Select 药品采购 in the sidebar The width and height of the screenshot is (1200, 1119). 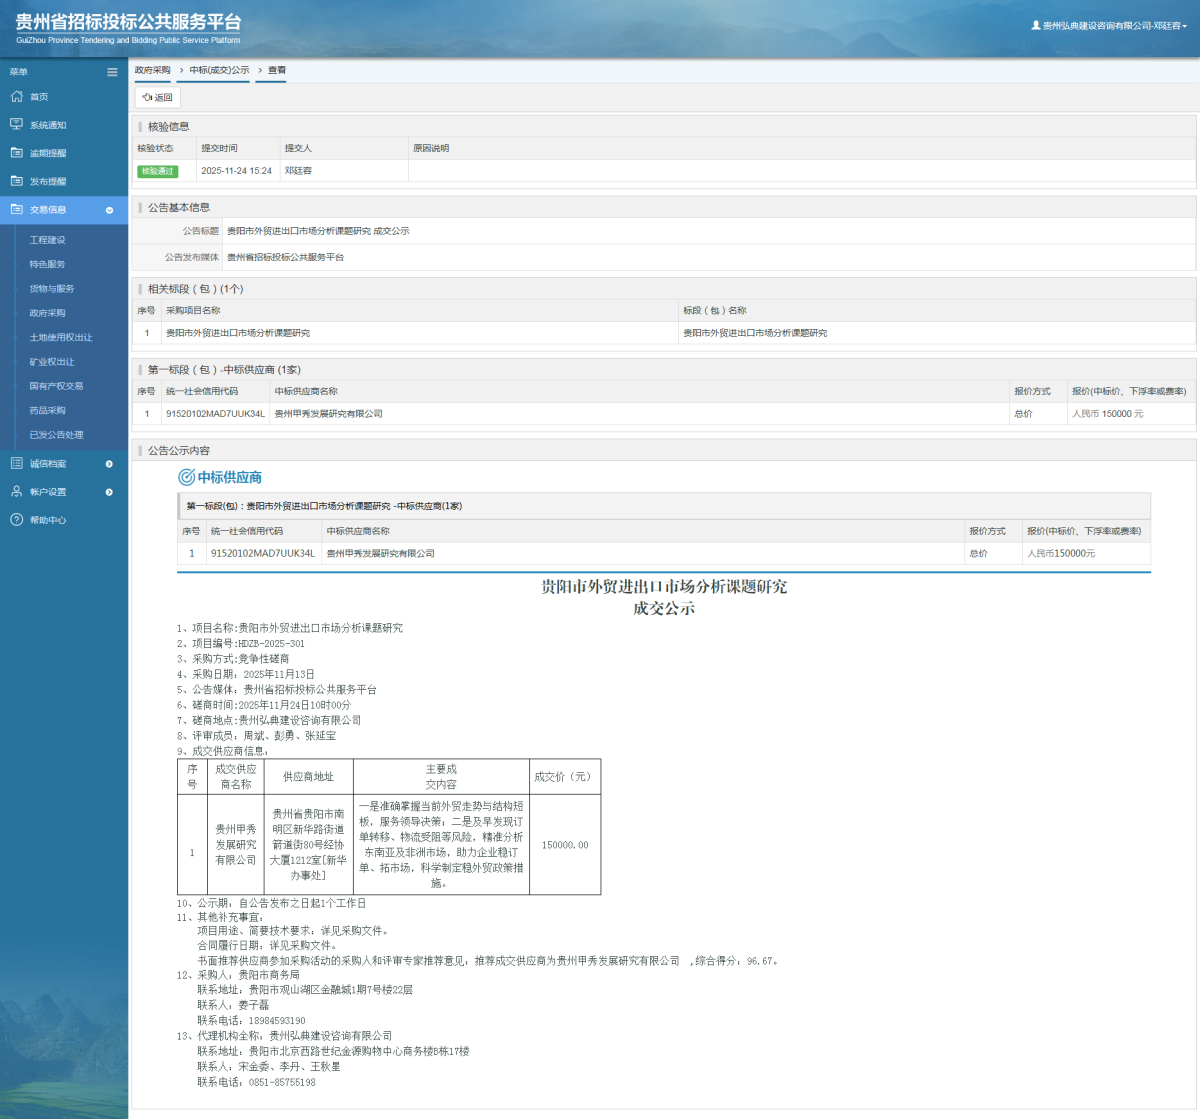tap(47, 410)
